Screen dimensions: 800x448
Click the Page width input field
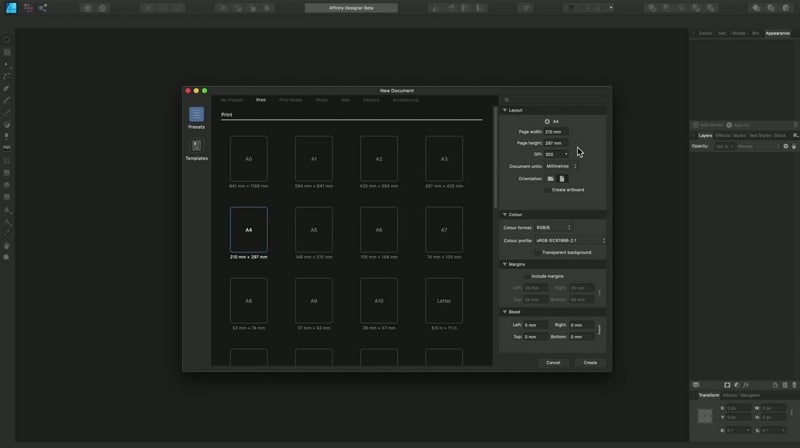click(x=556, y=132)
